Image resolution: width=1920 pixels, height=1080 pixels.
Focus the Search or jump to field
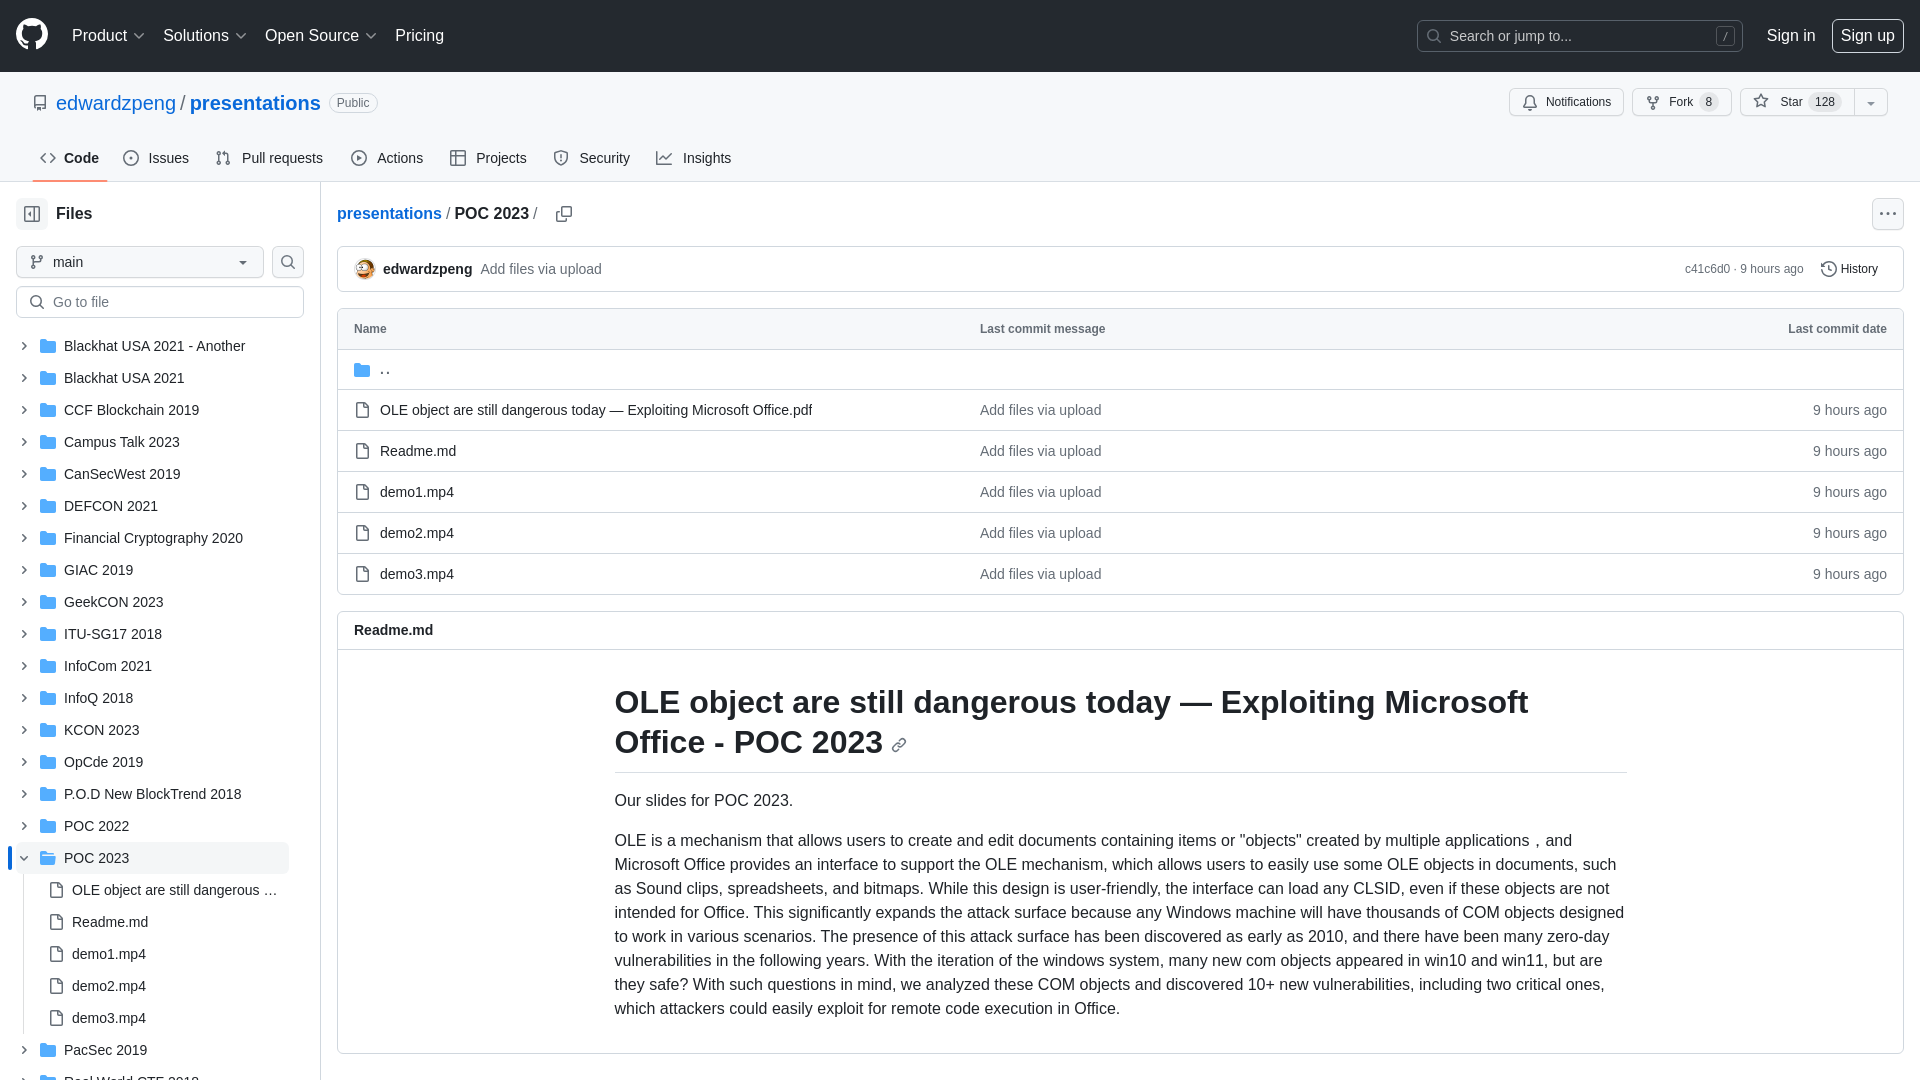tap(1579, 36)
